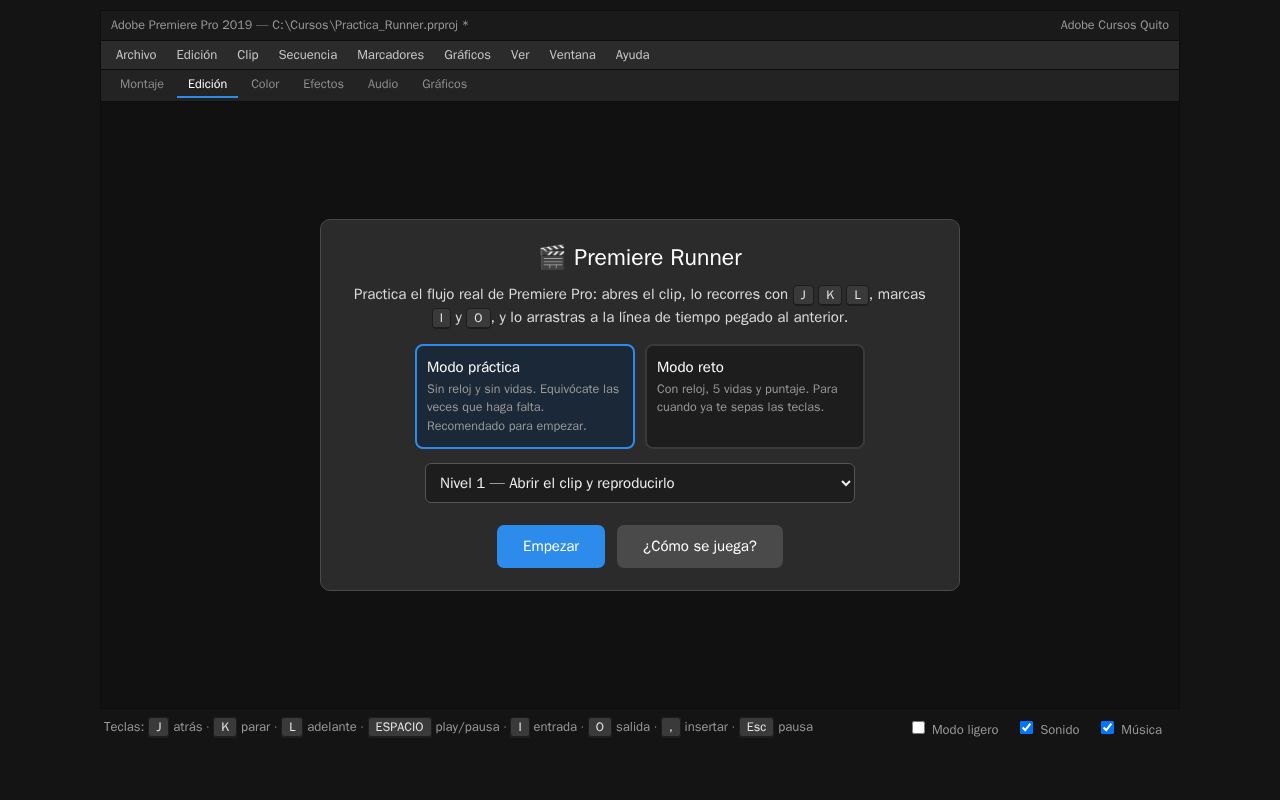
Task: Click the Adobe Cursos Quito title text
Action: pos(1114,25)
